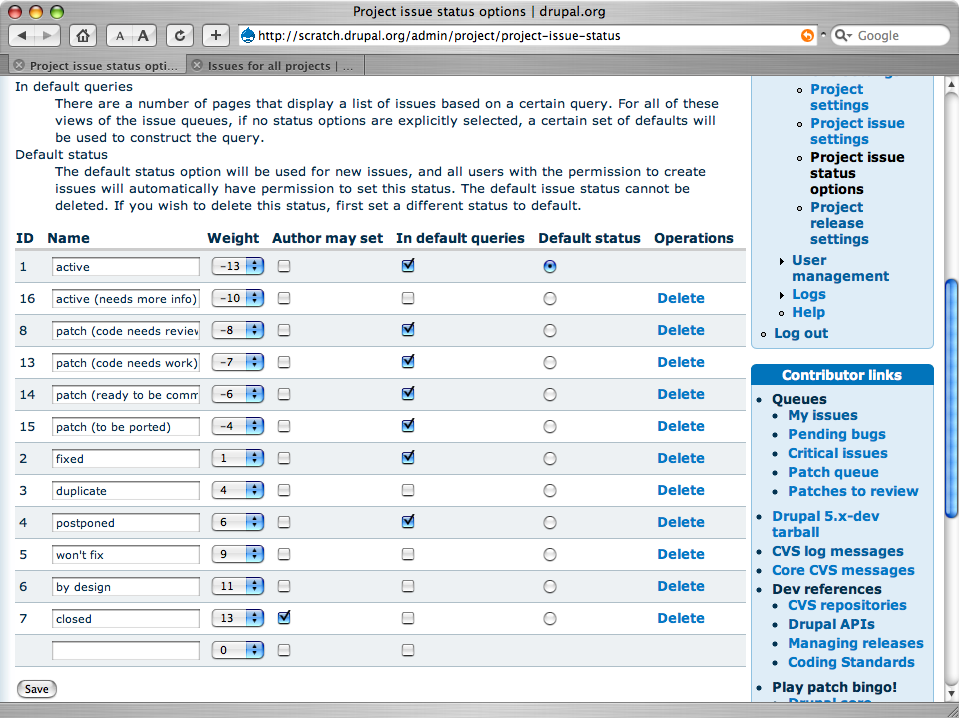Toggle 'Author may set' for active row

point(284,266)
